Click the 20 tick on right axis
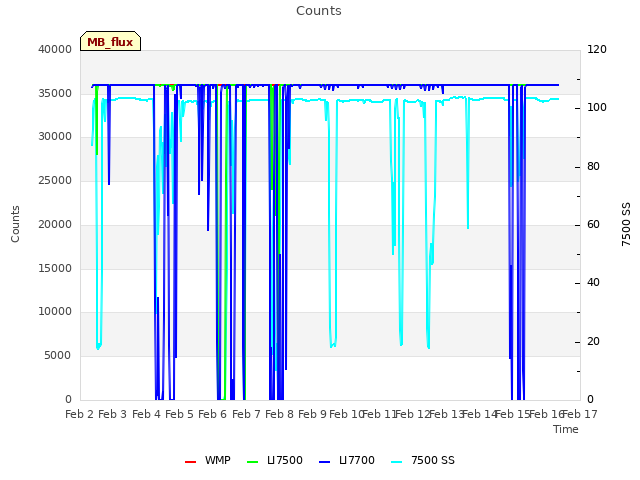This screenshot has width=640, height=480. (593, 342)
